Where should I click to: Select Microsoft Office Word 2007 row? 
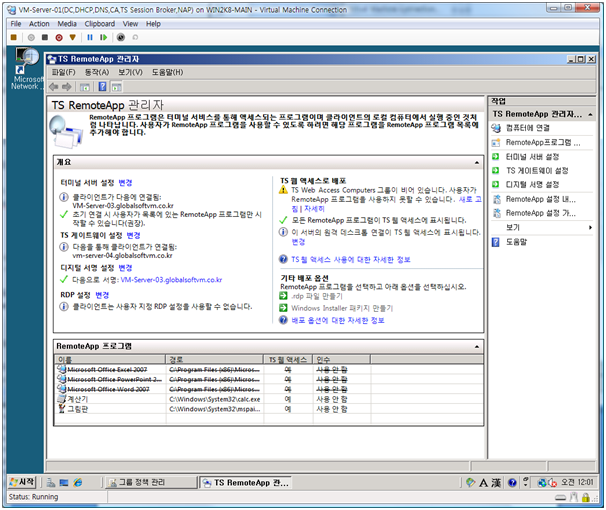coord(269,389)
